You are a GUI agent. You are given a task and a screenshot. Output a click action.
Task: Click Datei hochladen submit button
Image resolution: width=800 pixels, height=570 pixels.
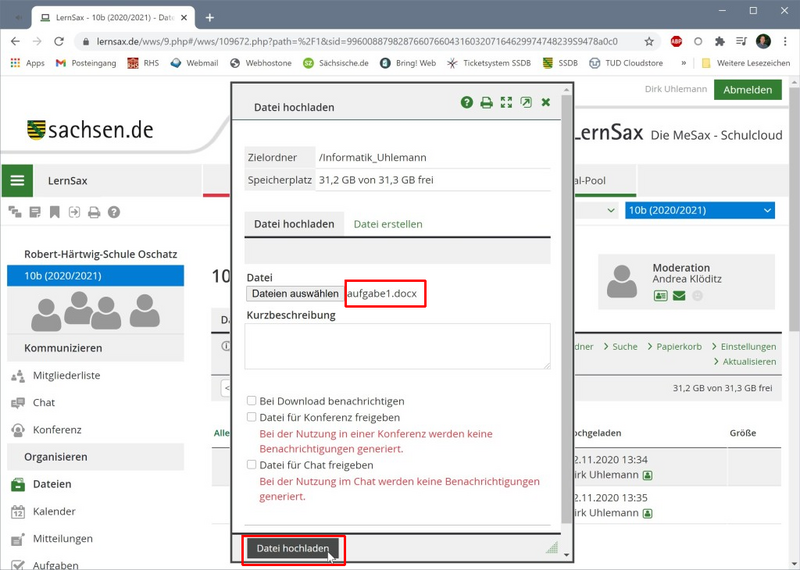(293, 549)
